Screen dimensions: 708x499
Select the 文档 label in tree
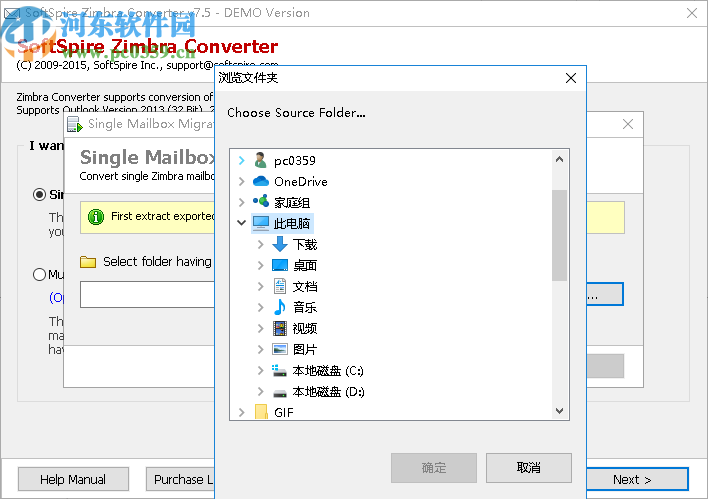(305, 286)
